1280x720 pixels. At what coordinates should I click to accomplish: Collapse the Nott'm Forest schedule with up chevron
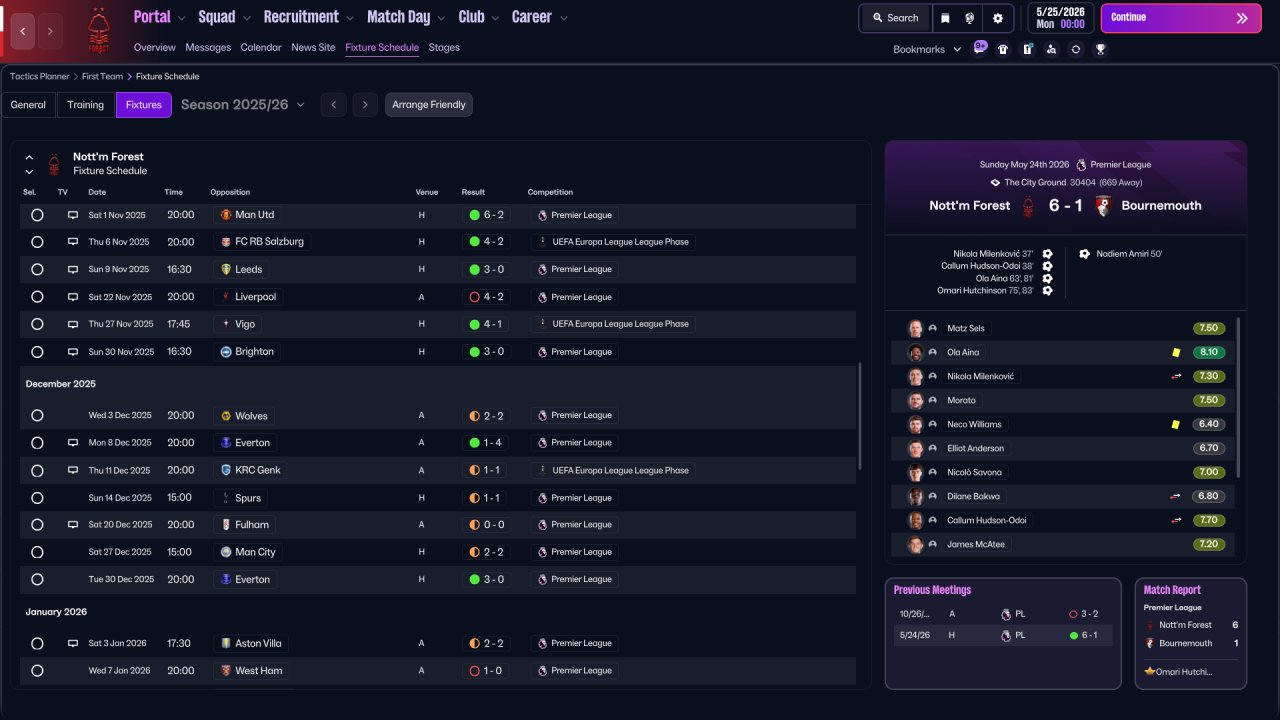pyautogui.click(x=29, y=157)
